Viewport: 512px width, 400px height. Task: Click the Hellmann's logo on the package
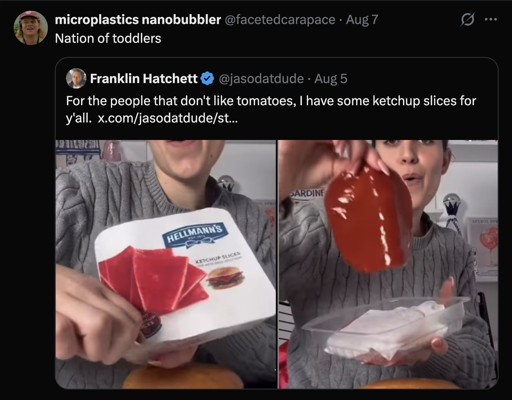(x=194, y=235)
